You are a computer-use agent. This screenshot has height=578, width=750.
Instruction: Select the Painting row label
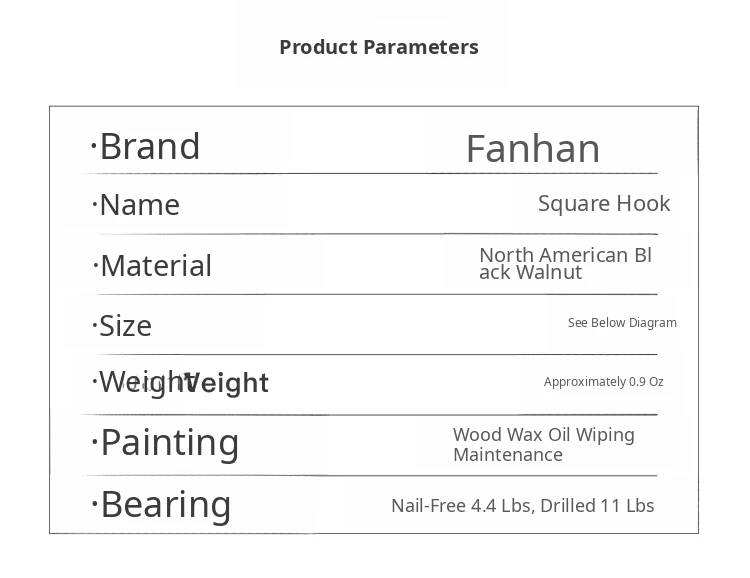[x=169, y=442]
